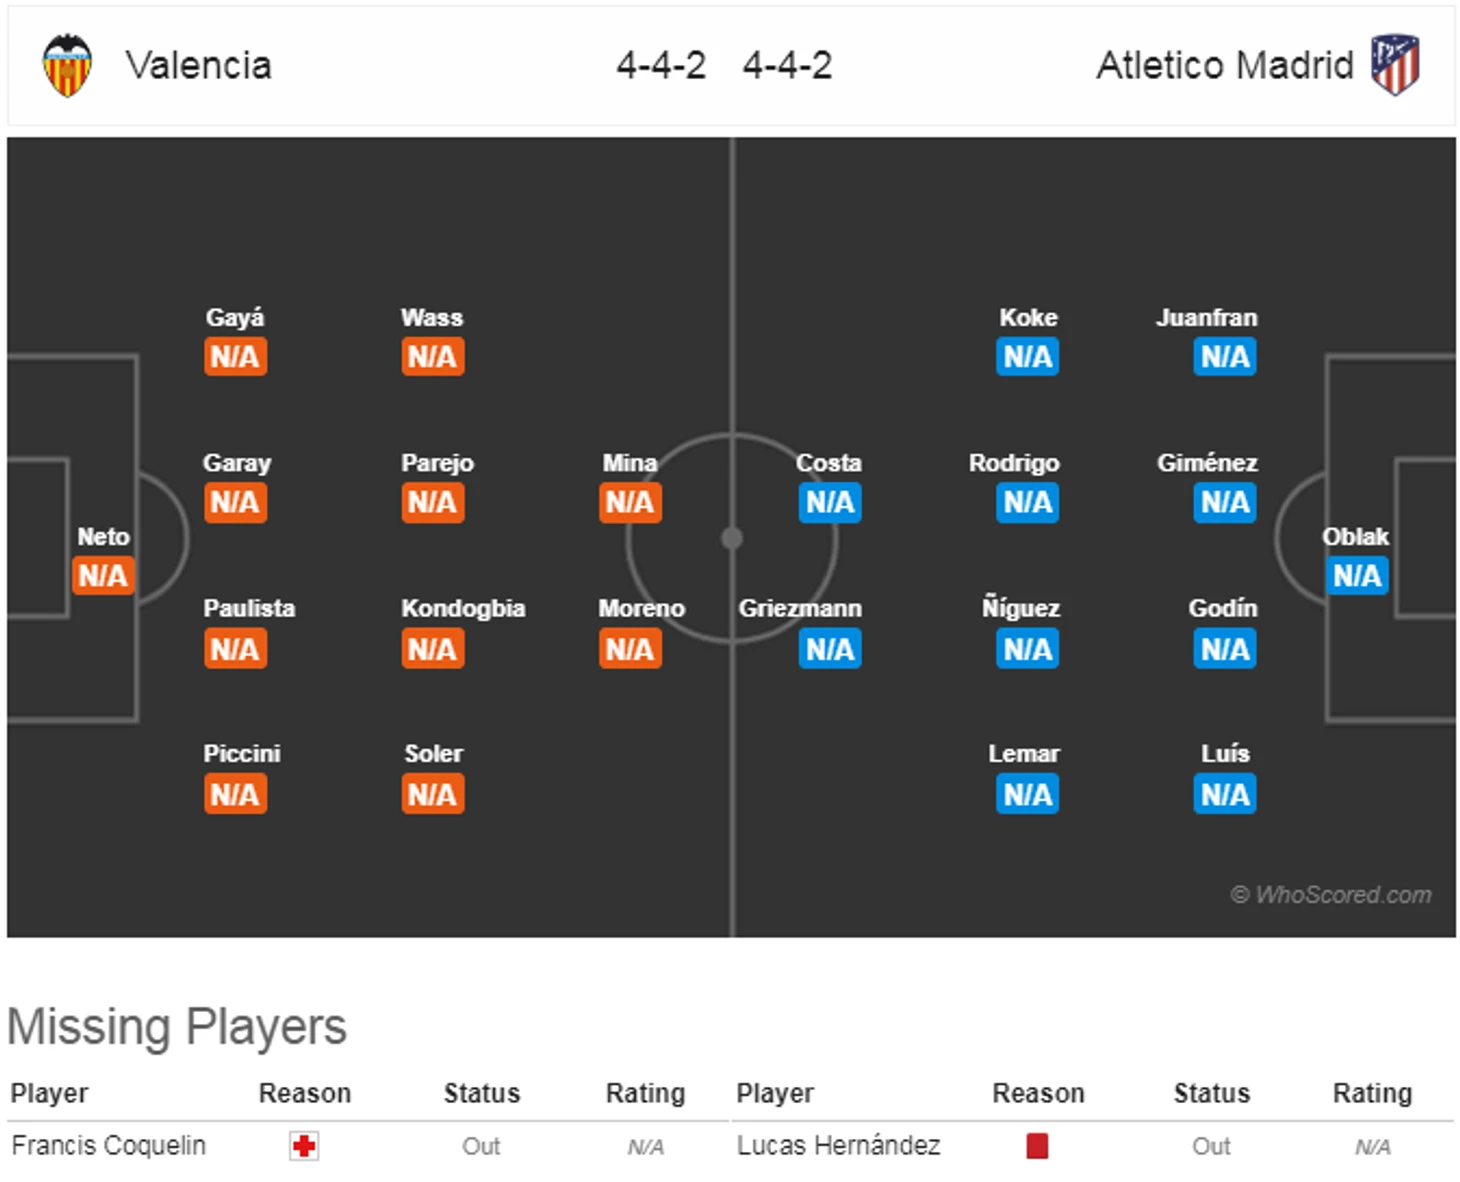This screenshot has height=1182, width=1460.
Task: Click Kondogbia's orange N/A rating badge
Action: click(433, 650)
